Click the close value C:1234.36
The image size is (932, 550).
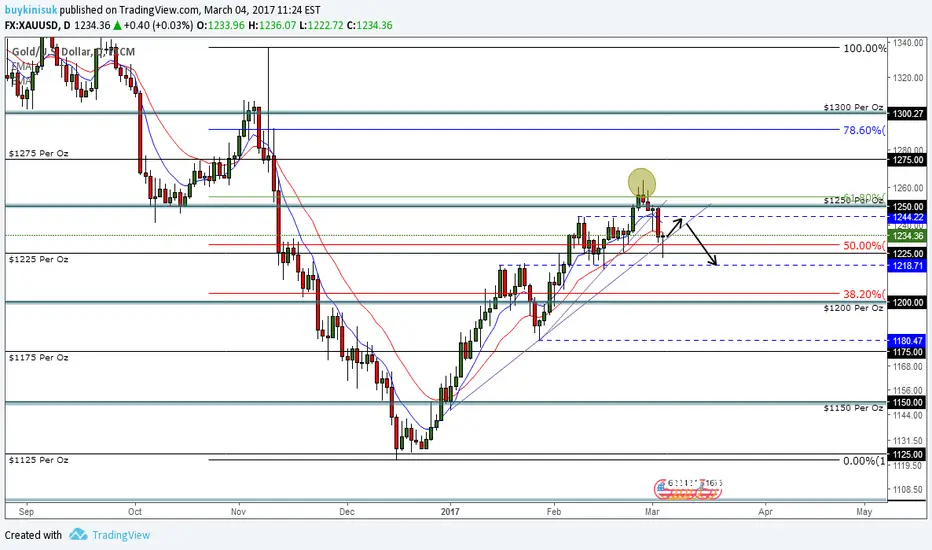point(370,26)
